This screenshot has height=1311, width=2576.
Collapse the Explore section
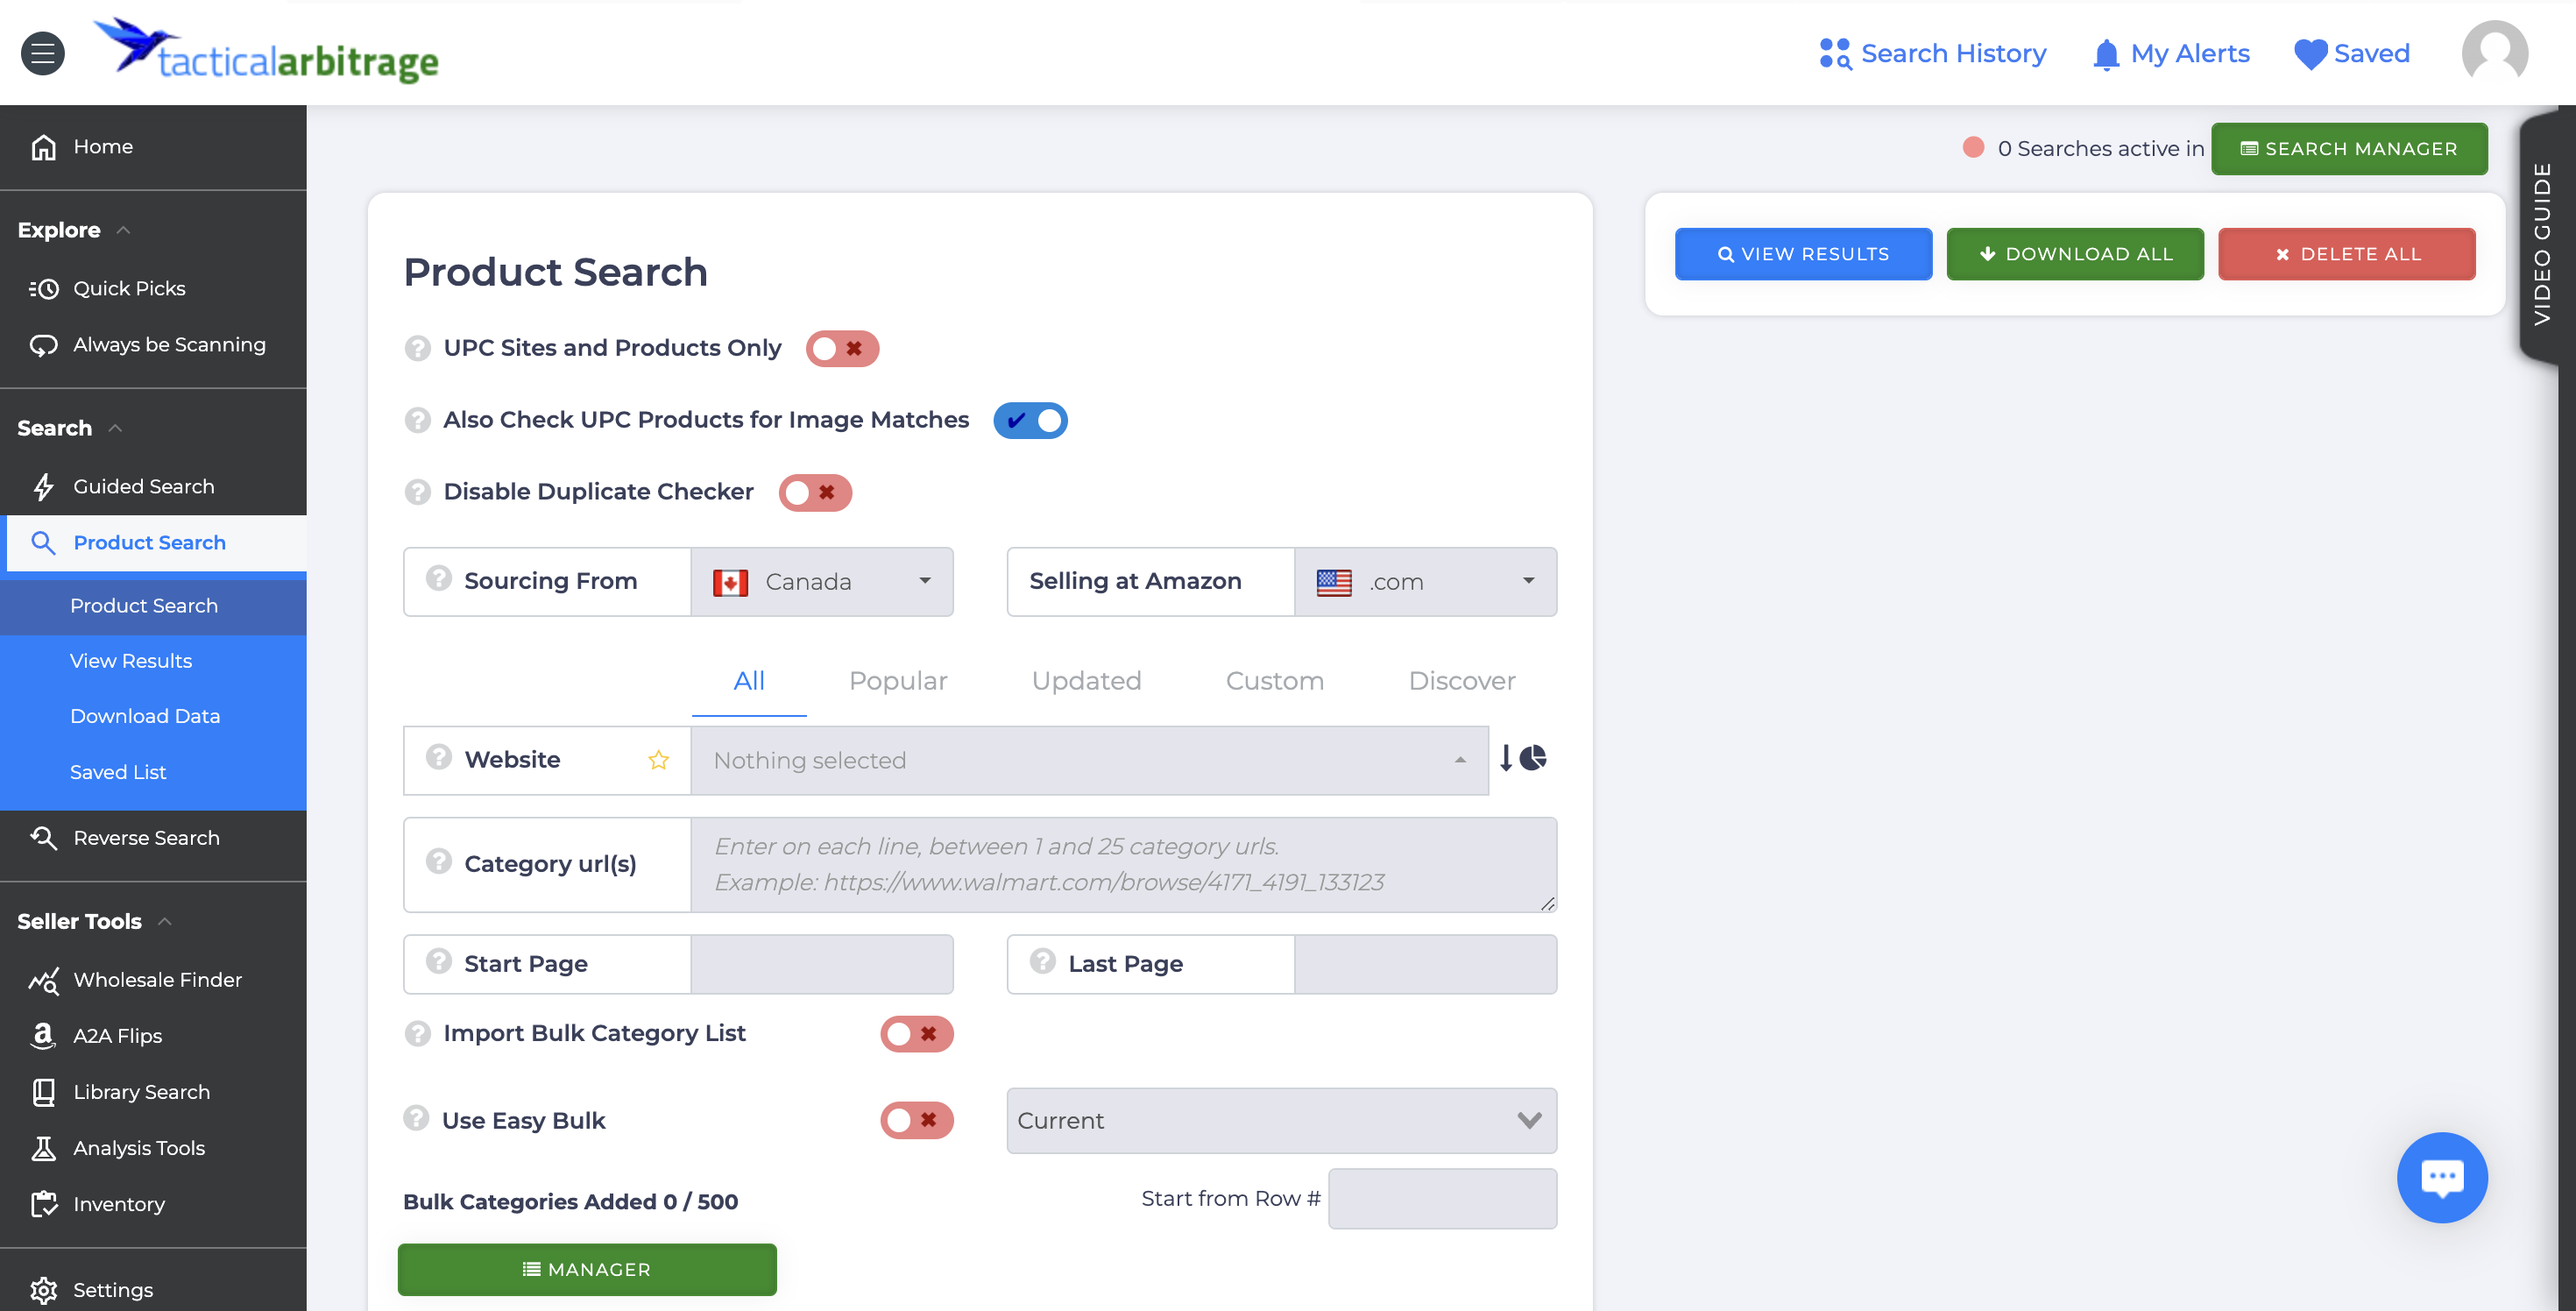[74, 230]
